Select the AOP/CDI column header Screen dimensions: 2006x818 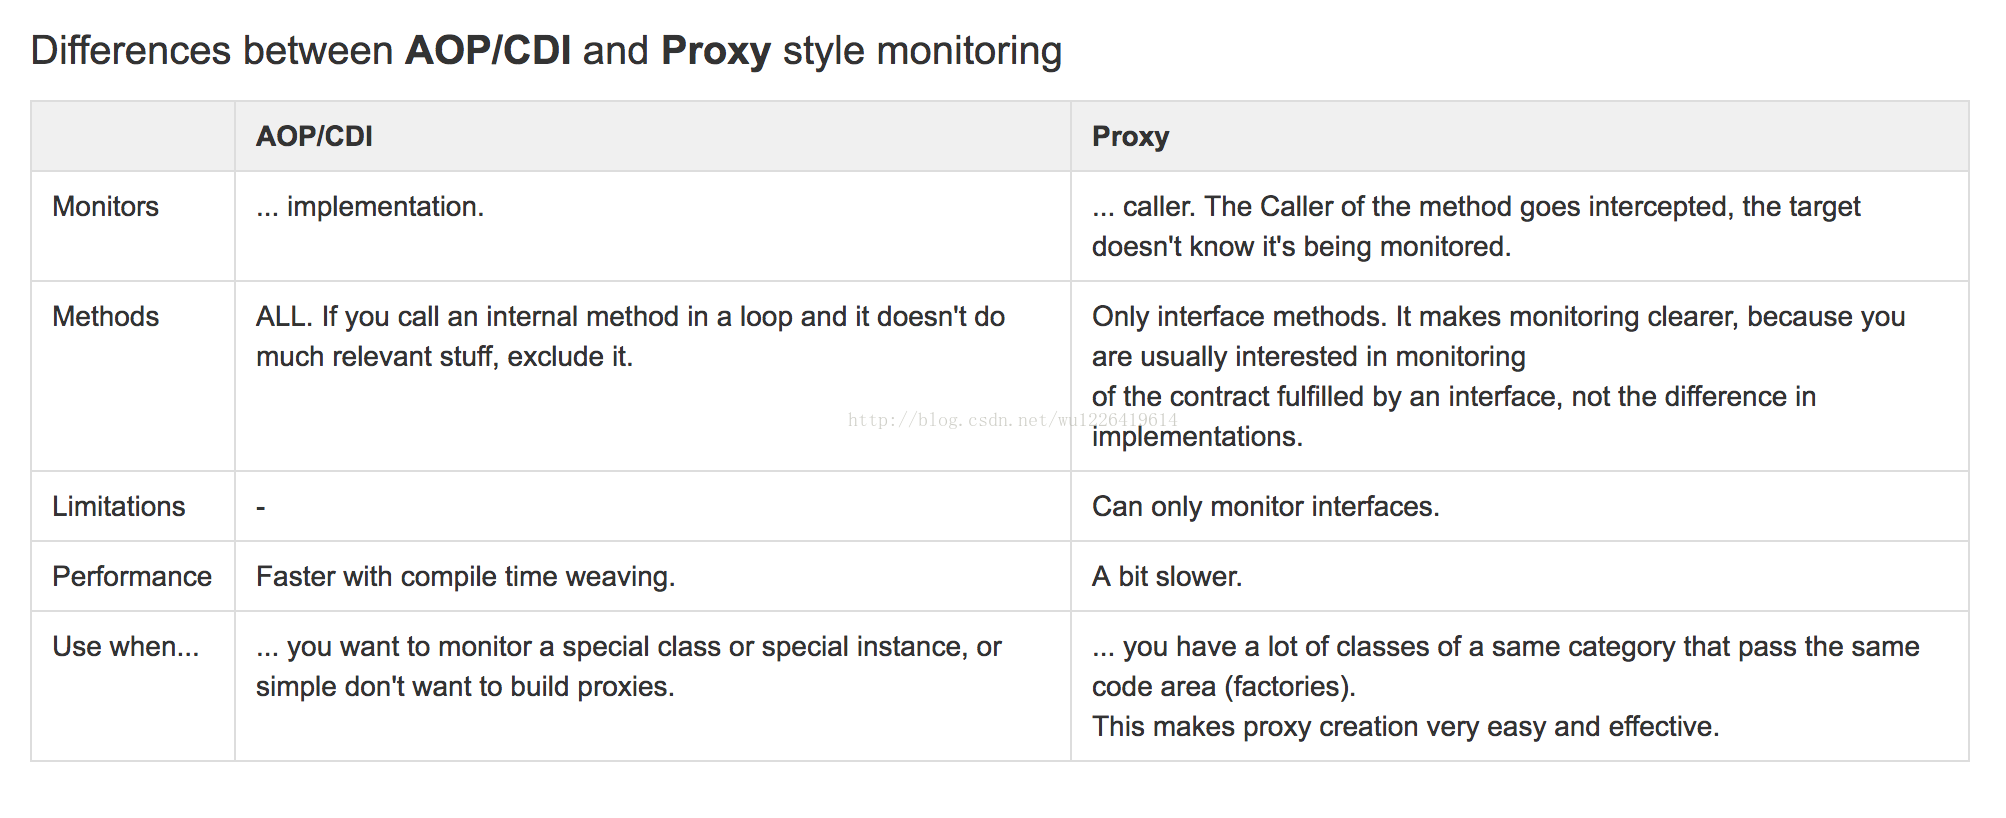314,136
